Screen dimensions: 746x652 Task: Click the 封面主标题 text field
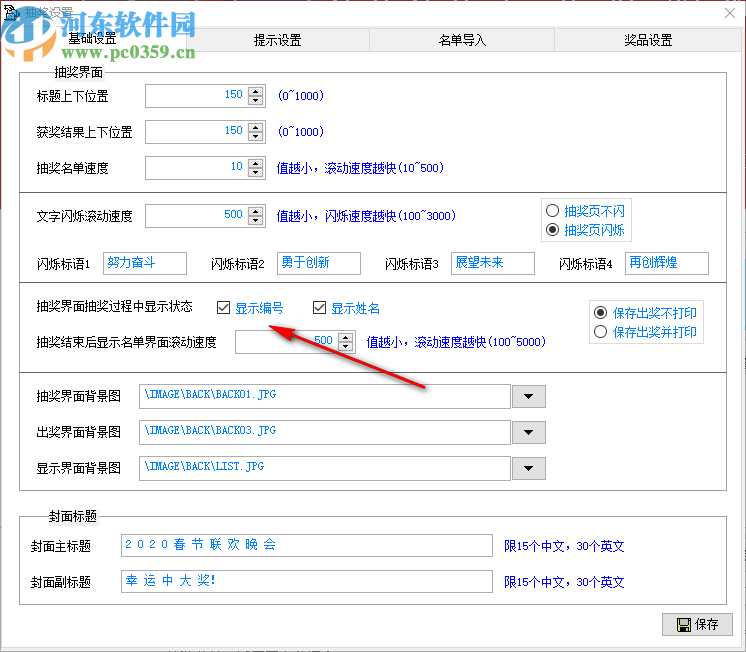point(307,545)
